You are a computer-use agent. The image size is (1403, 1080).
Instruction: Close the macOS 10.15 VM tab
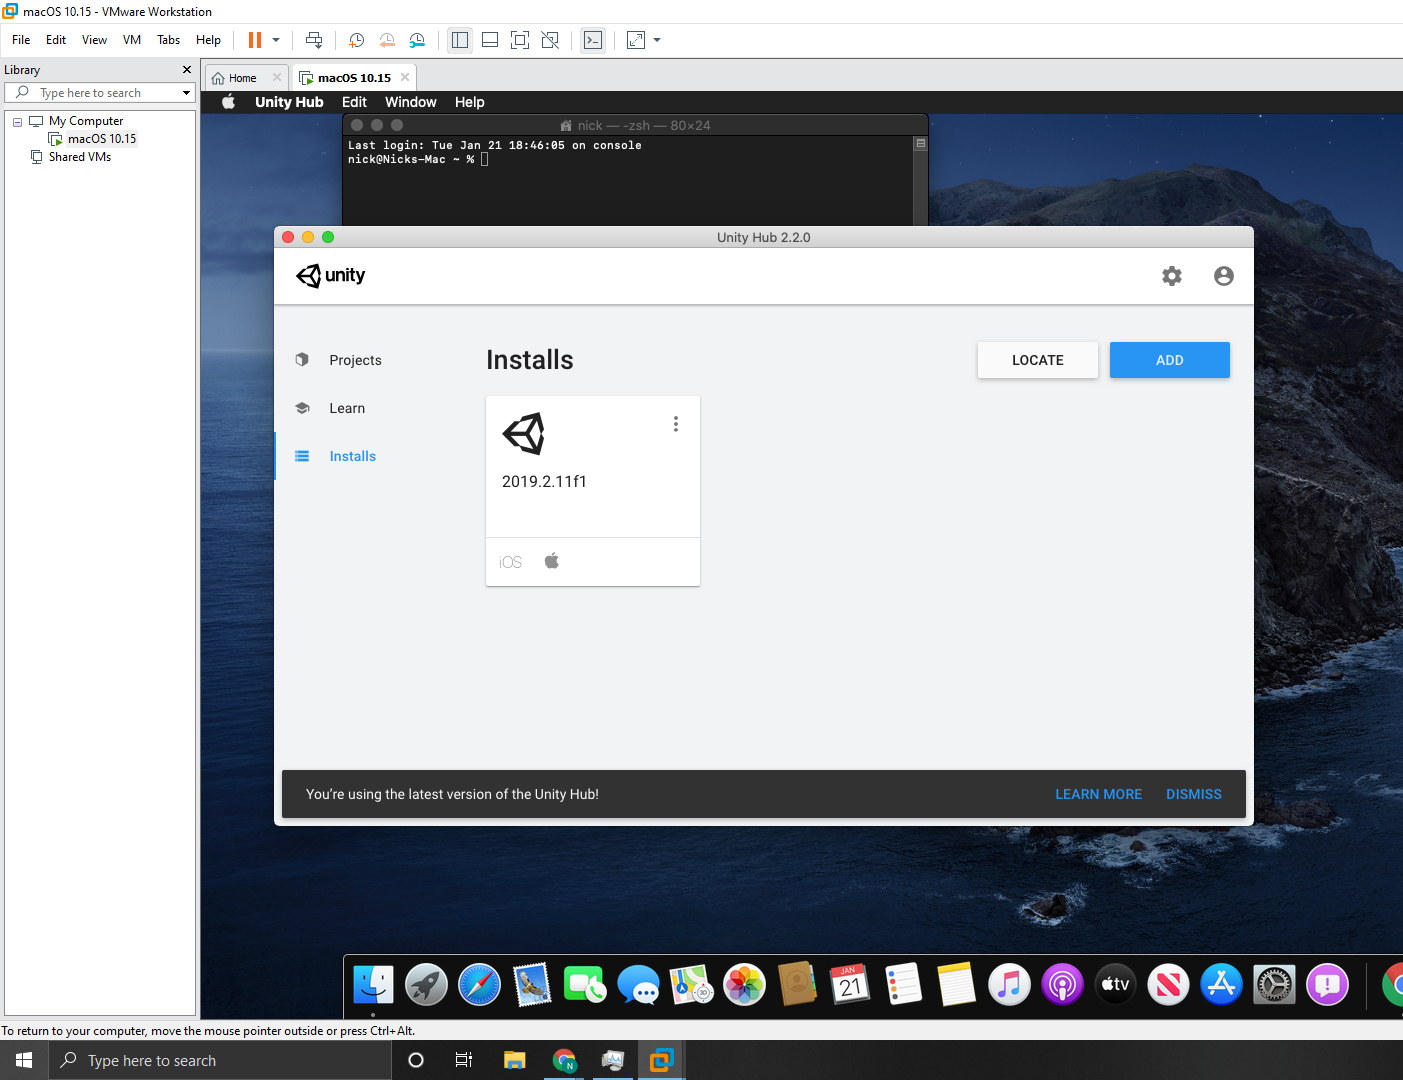click(x=405, y=77)
